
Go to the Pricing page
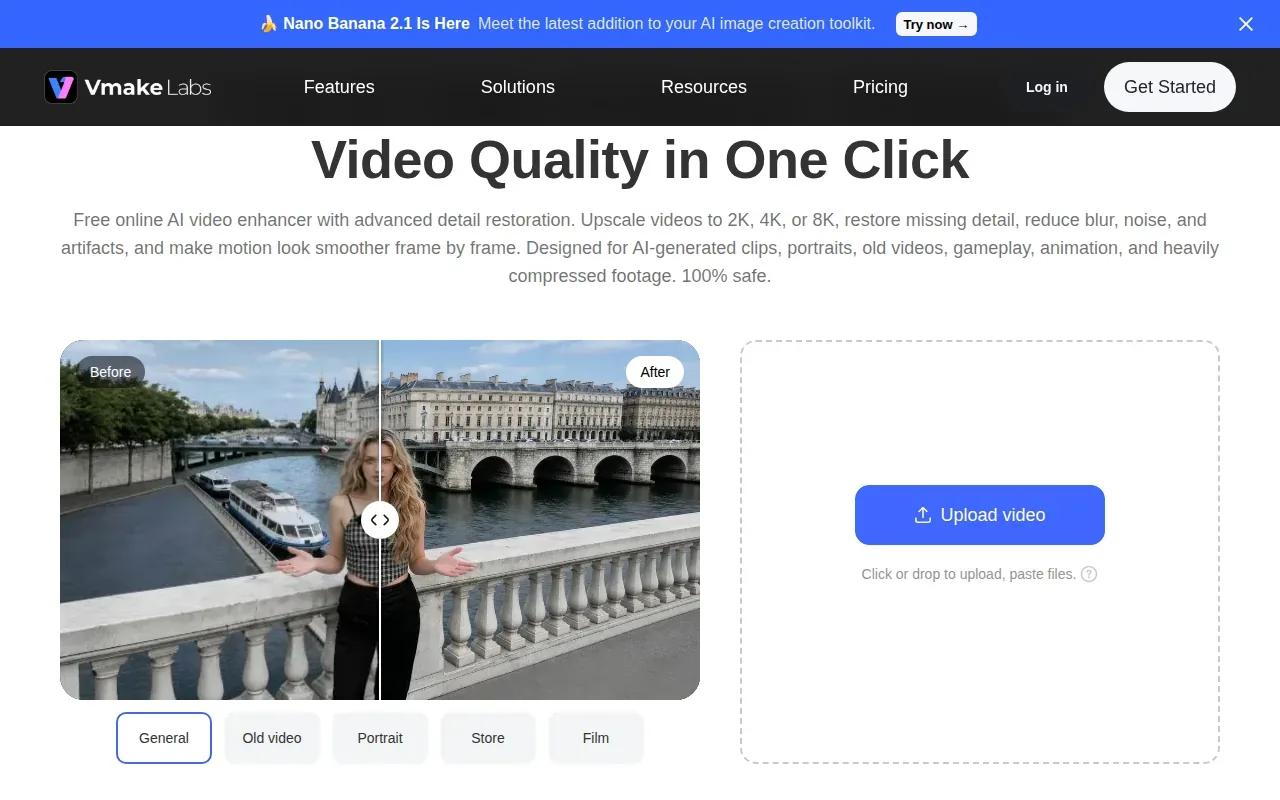coord(880,87)
